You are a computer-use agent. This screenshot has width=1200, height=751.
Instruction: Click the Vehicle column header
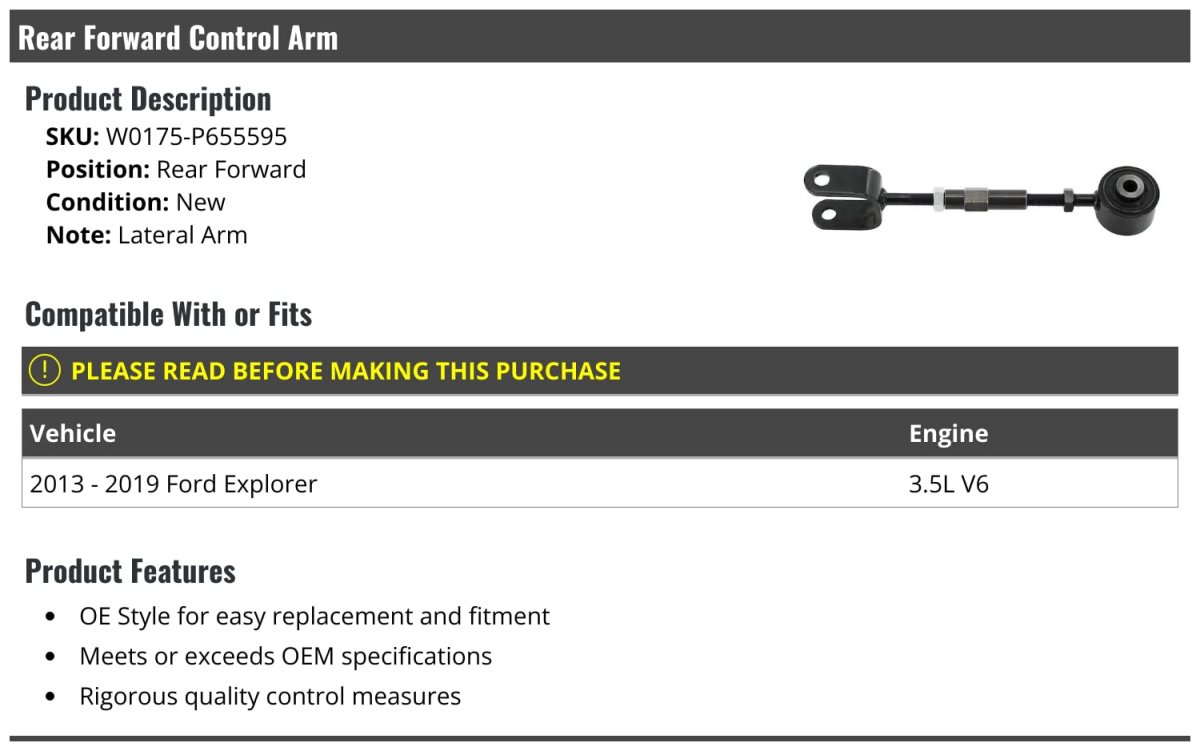tap(73, 434)
